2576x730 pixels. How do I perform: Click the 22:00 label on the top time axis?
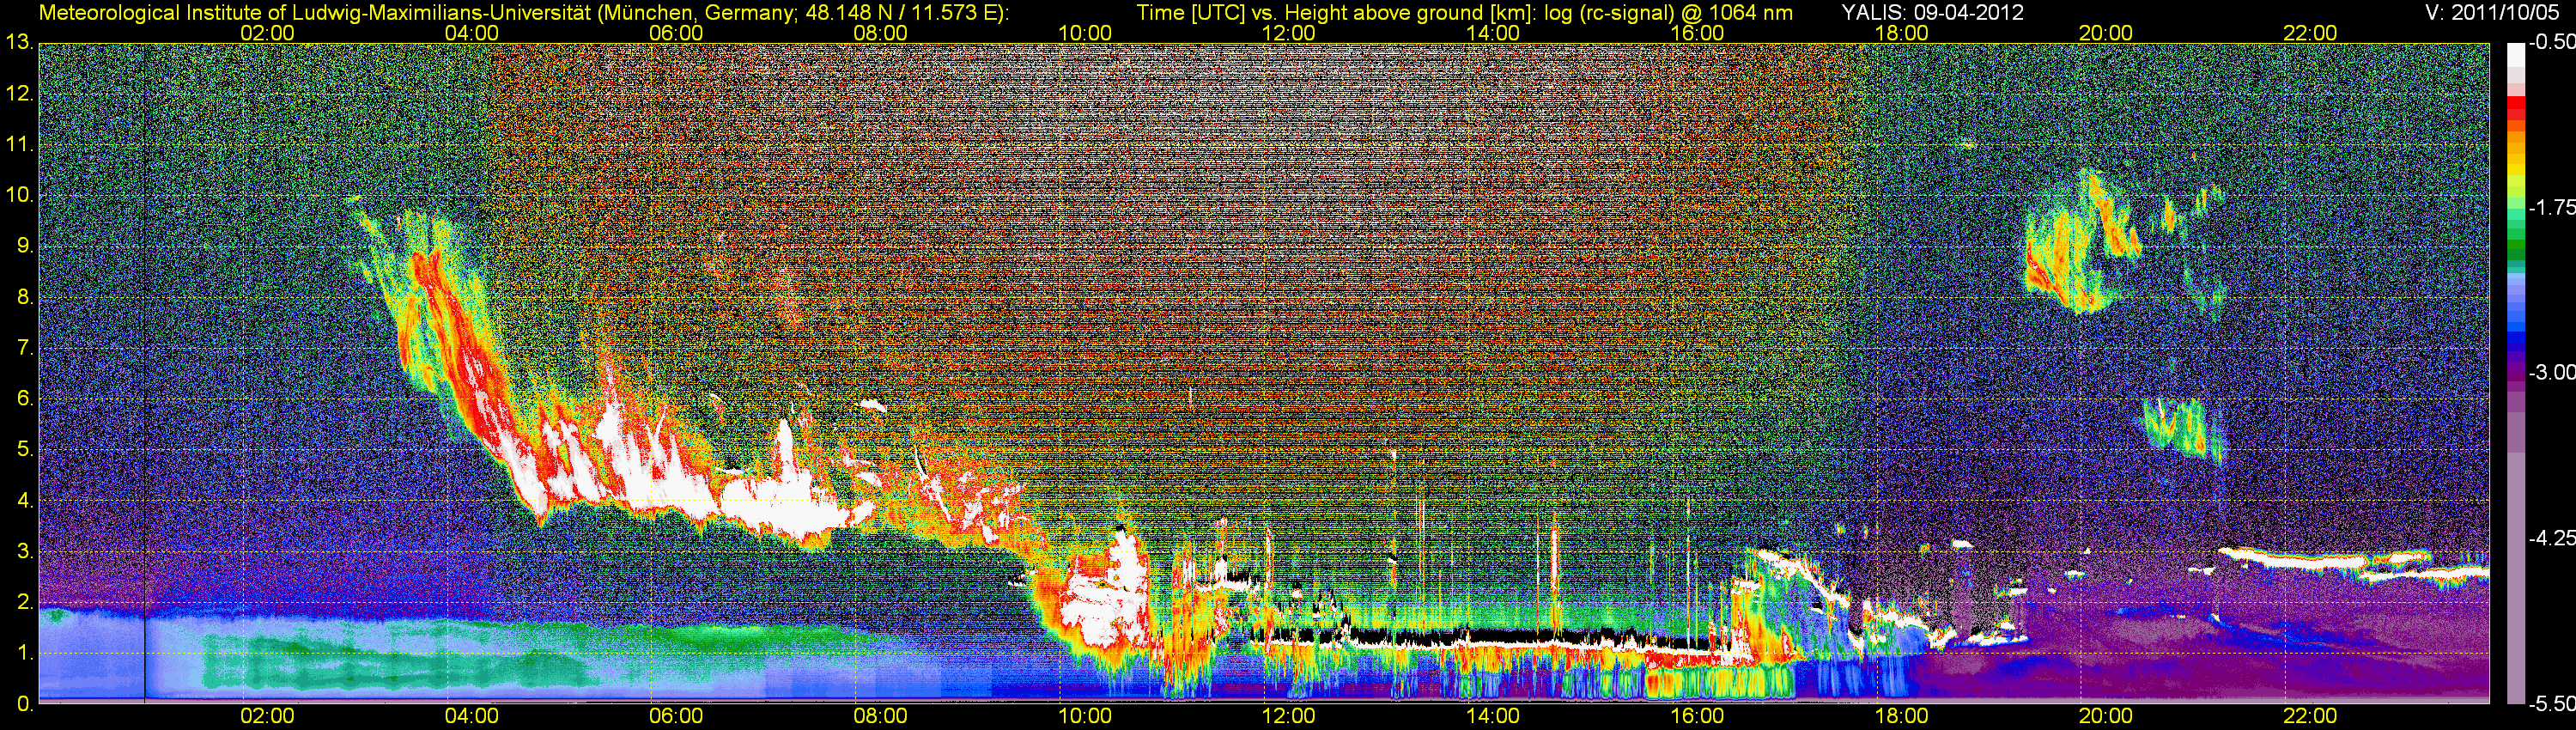pos(2311,33)
